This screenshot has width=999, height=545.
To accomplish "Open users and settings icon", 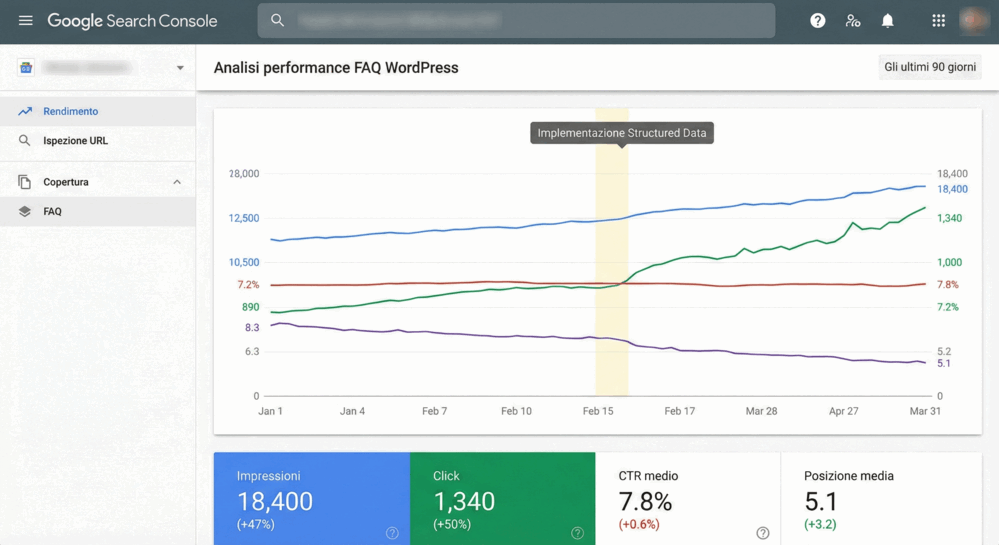I will click(x=852, y=21).
